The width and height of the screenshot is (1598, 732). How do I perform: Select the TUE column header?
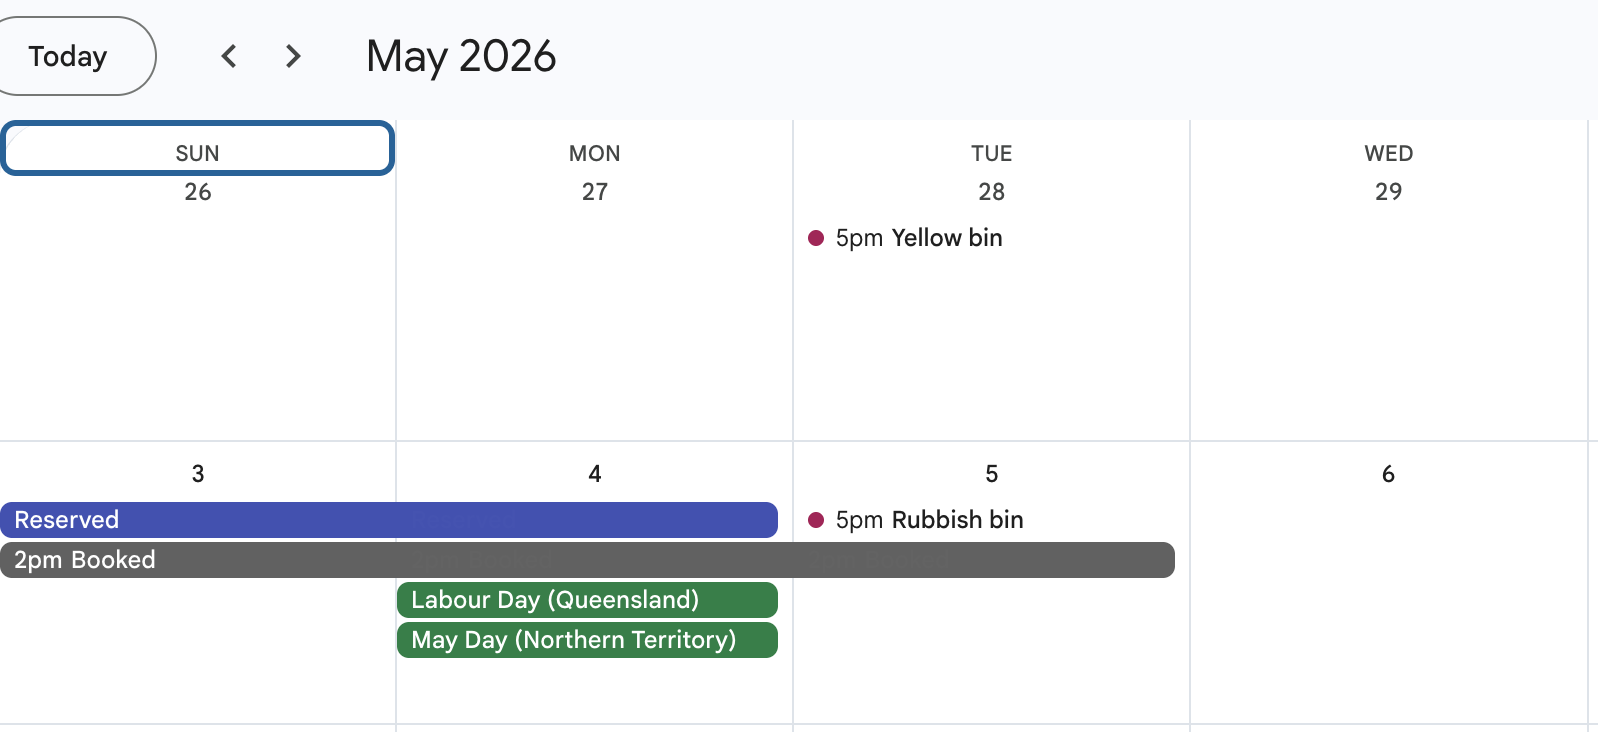click(991, 153)
